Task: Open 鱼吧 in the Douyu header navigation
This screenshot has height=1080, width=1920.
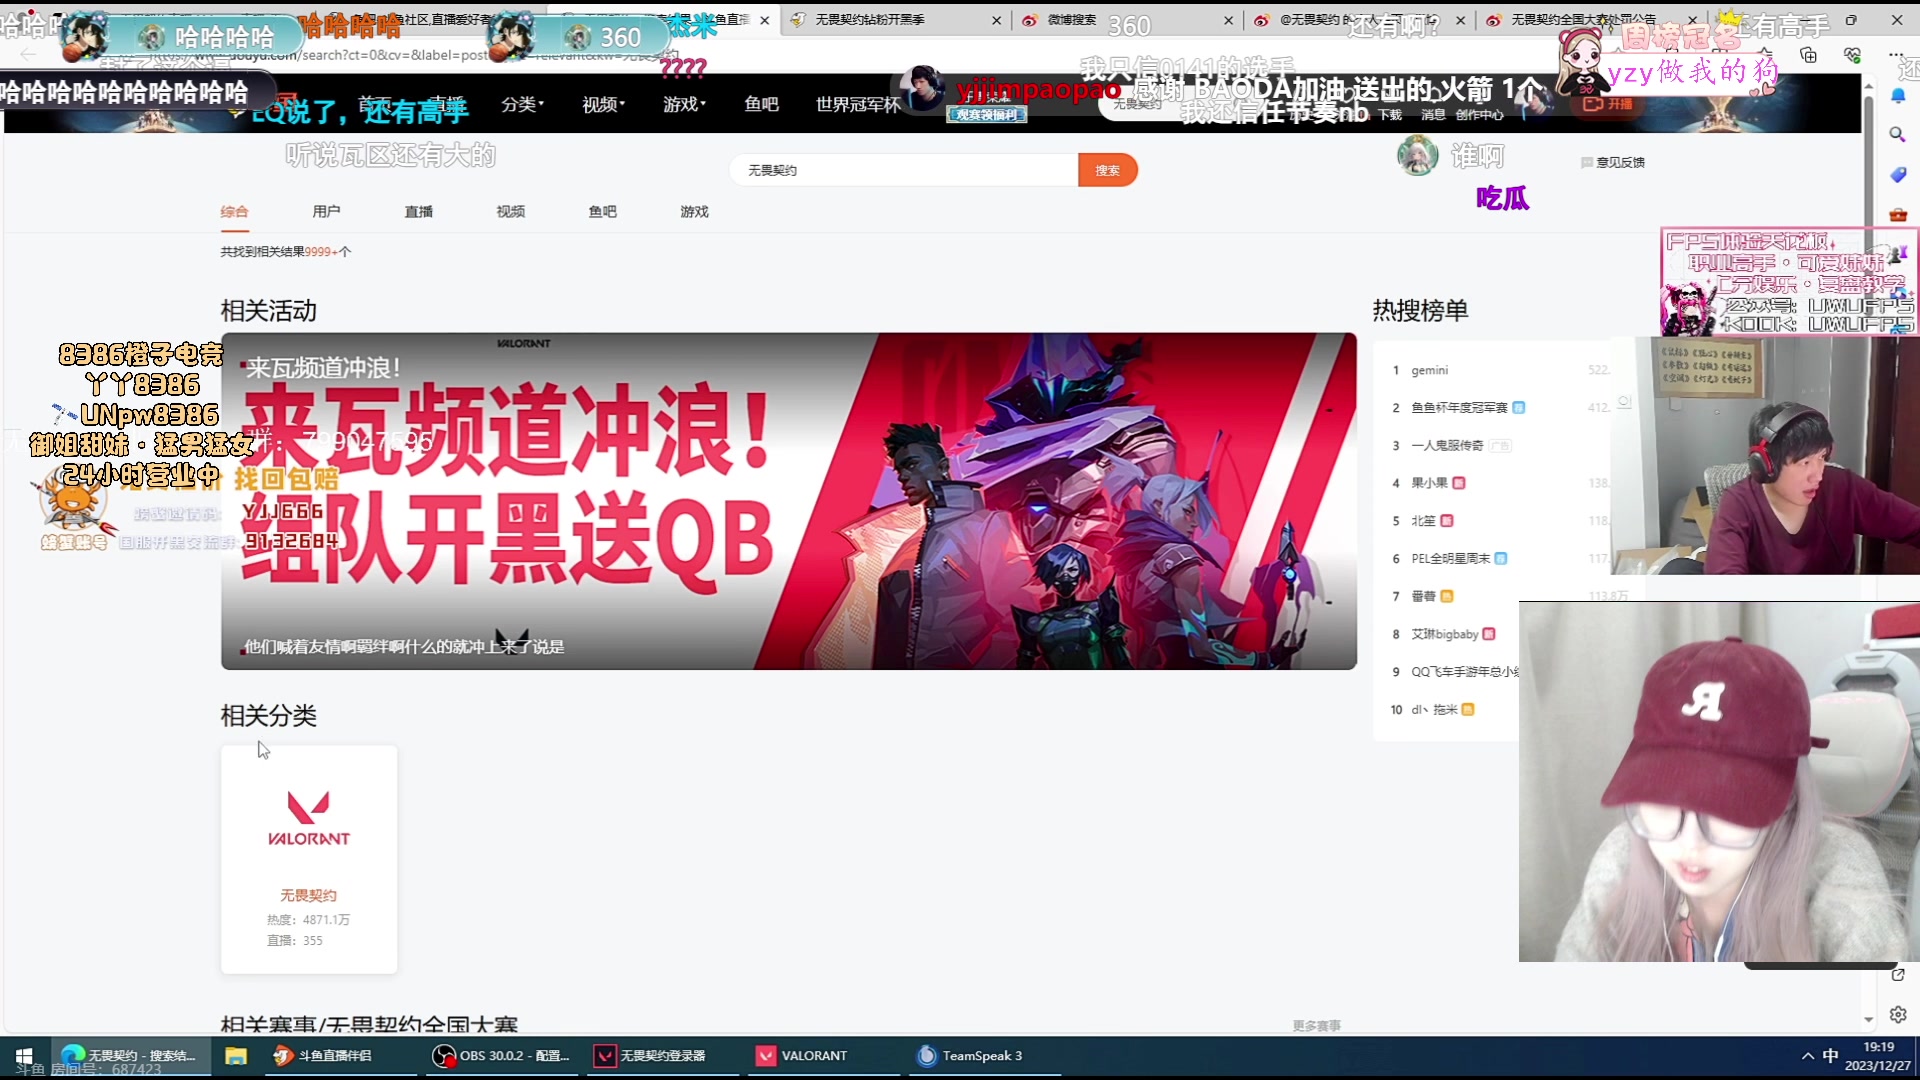Action: pos(761,104)
